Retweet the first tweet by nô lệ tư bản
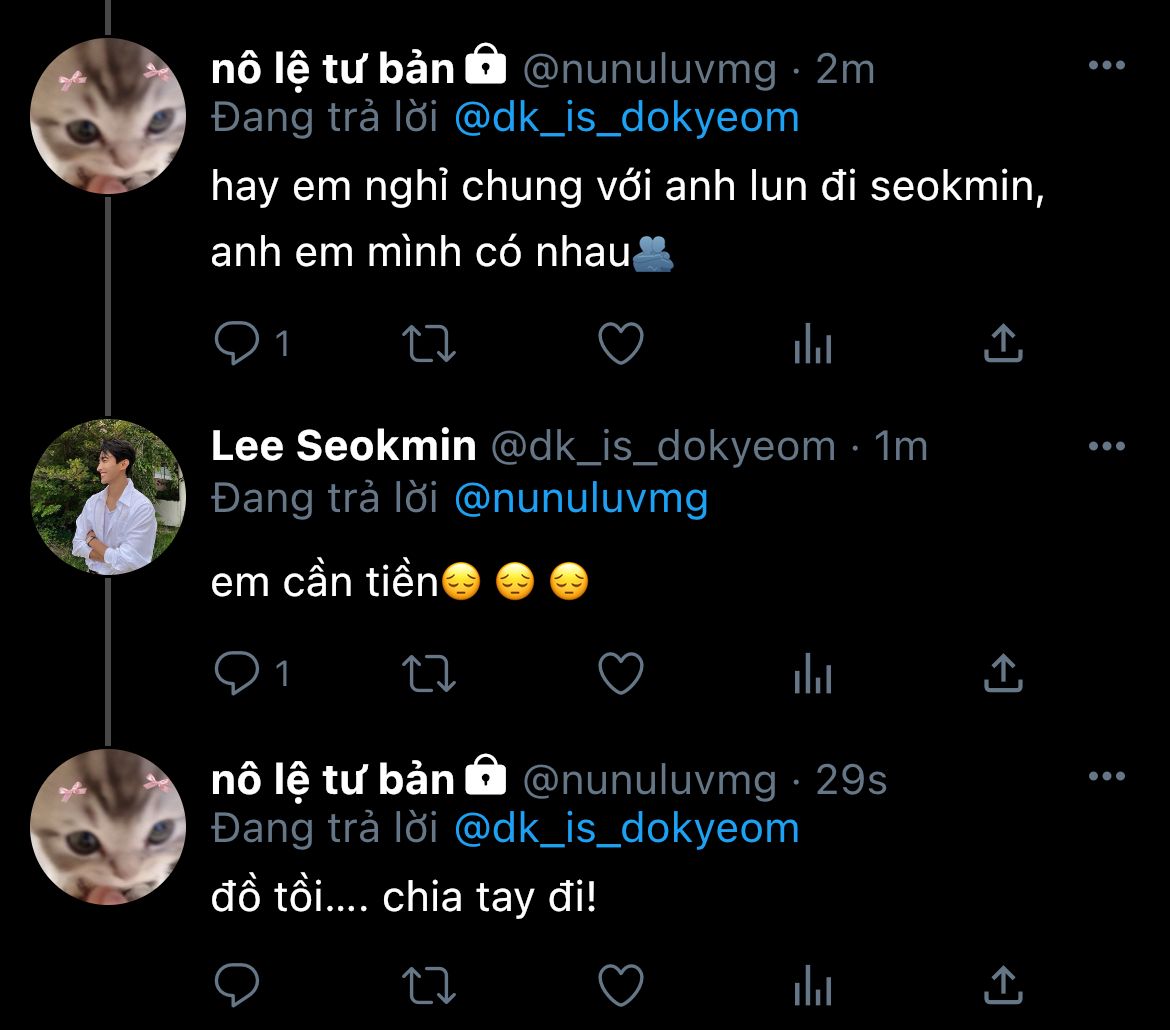 pyautogui.click(x=429, y=345)
